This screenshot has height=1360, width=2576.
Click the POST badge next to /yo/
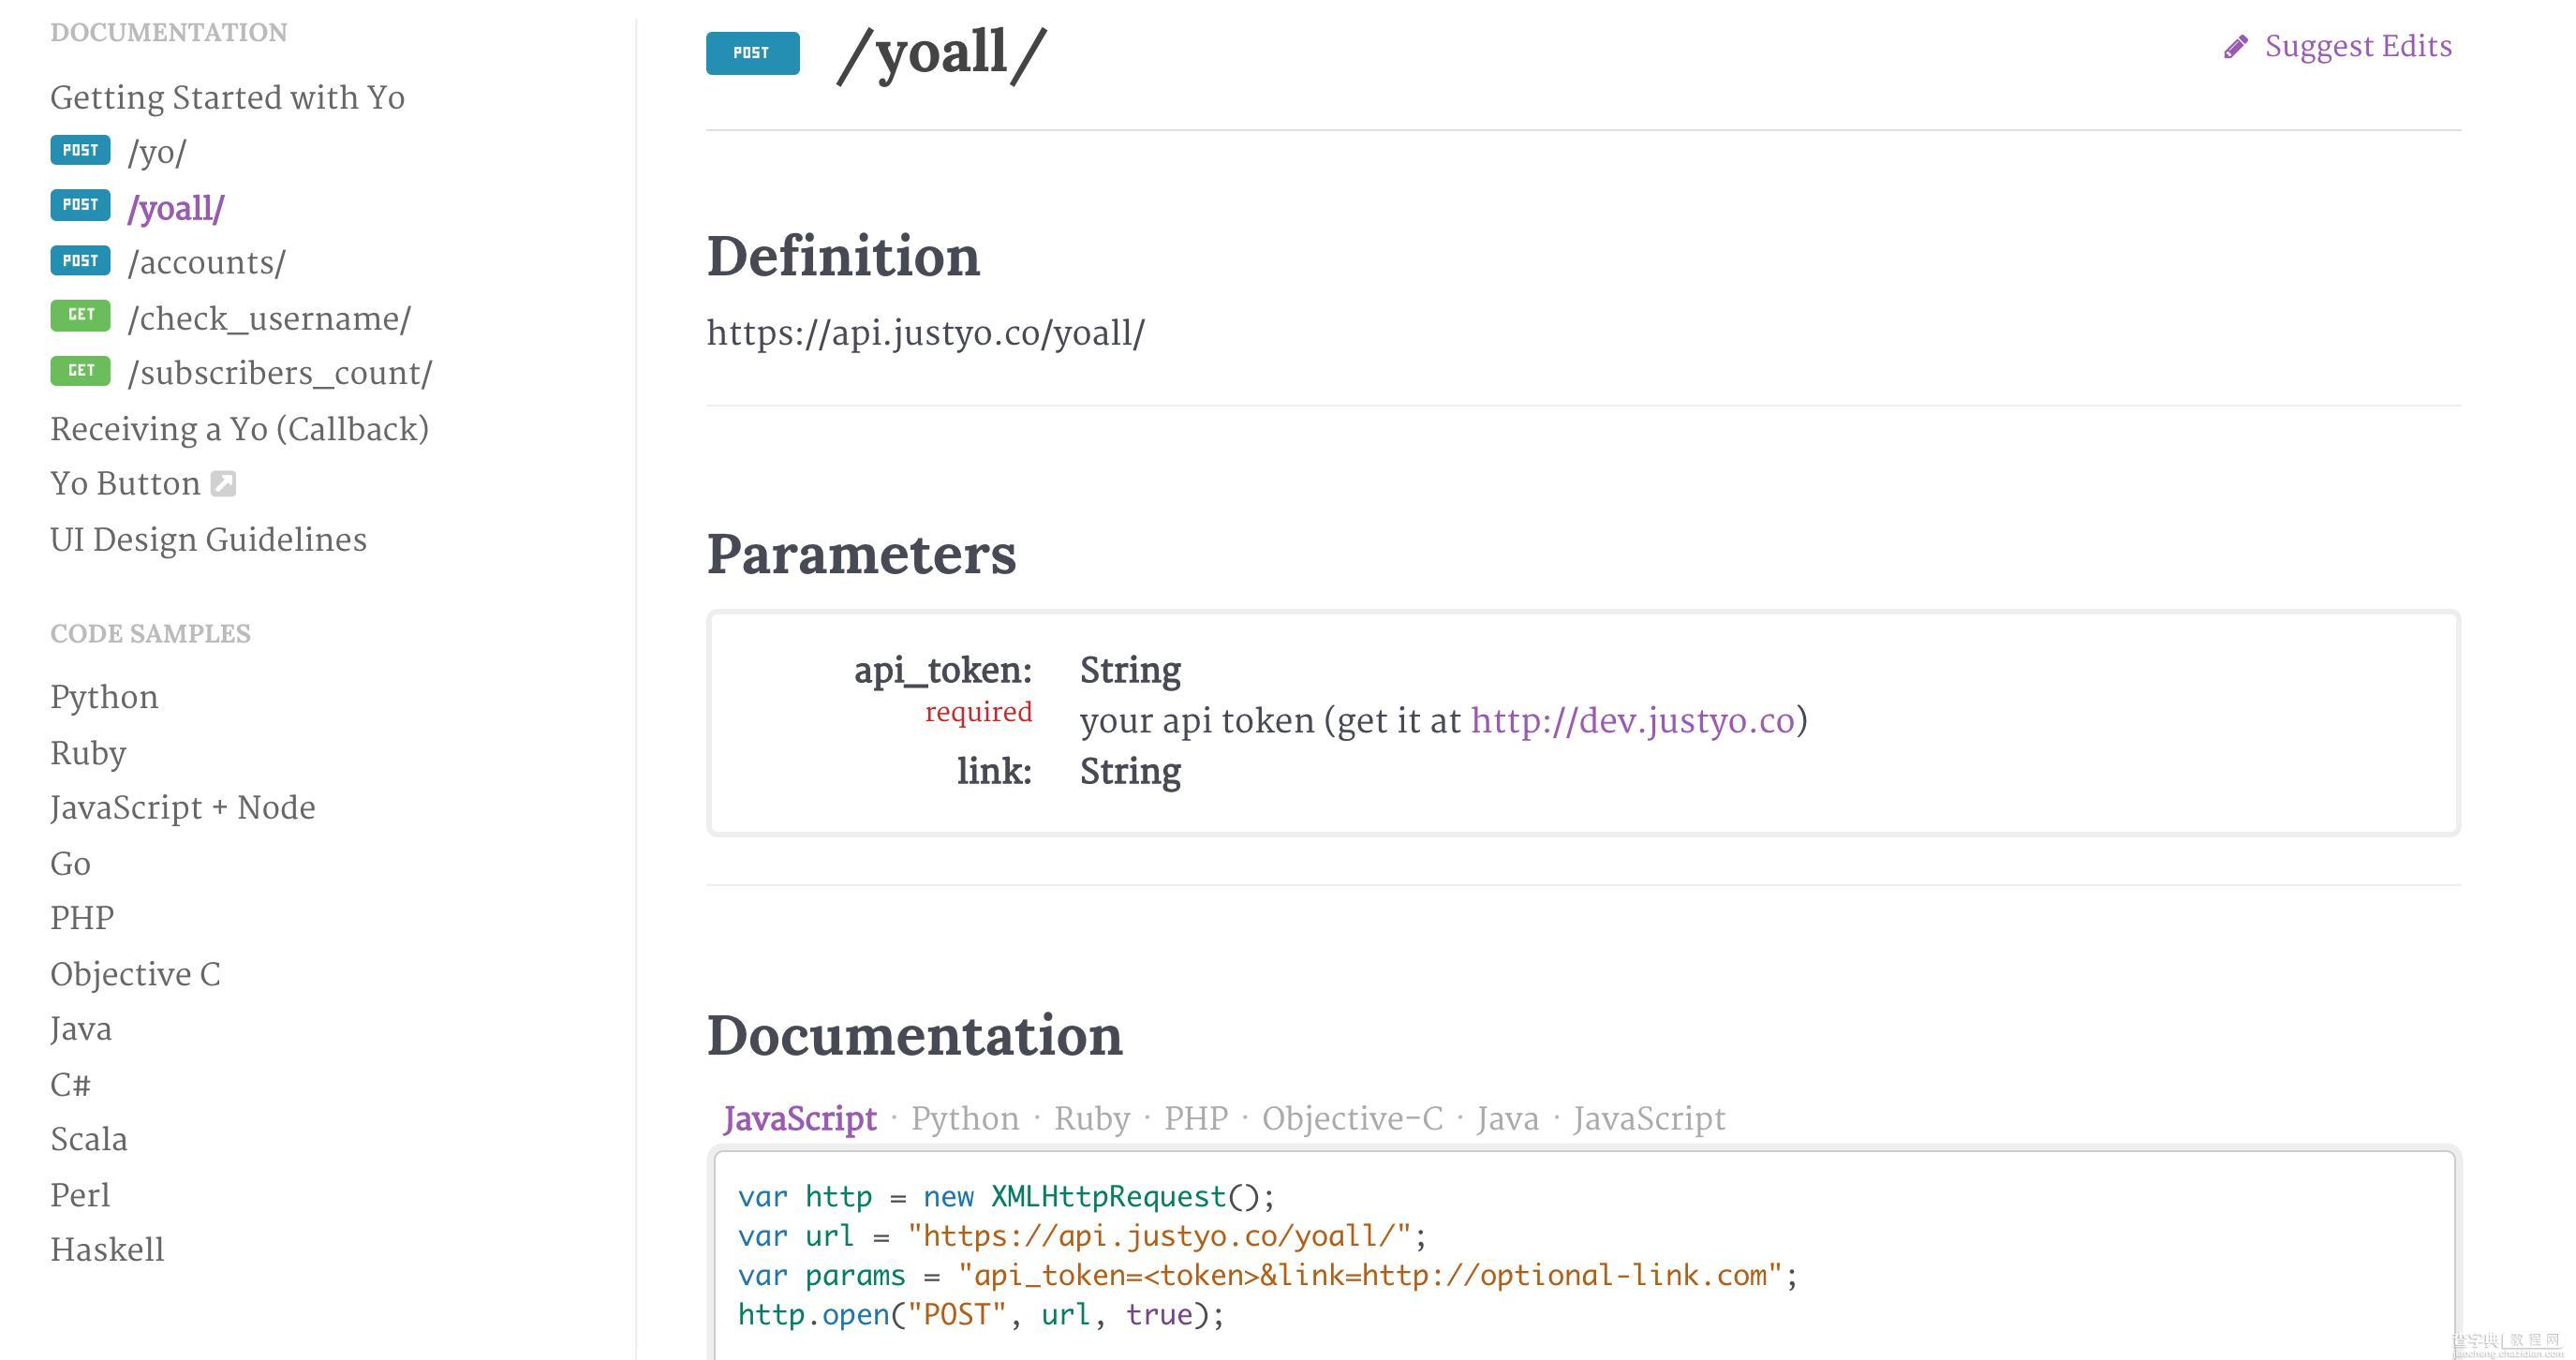pyautogui.click(x=81, y=150)
